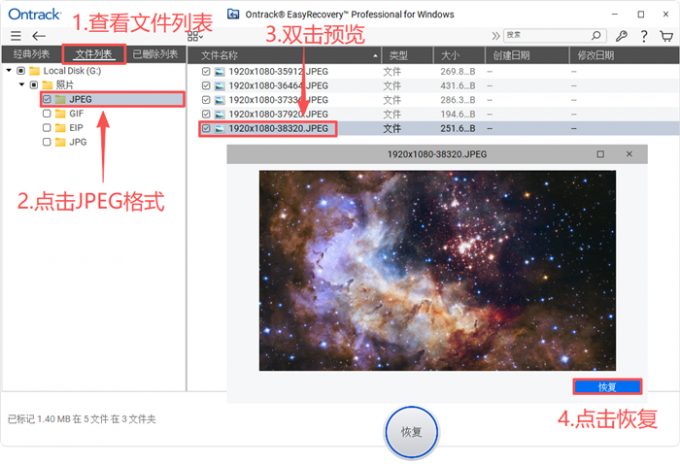Close the preview window
The image size is (680, 464).
[629, 154]
